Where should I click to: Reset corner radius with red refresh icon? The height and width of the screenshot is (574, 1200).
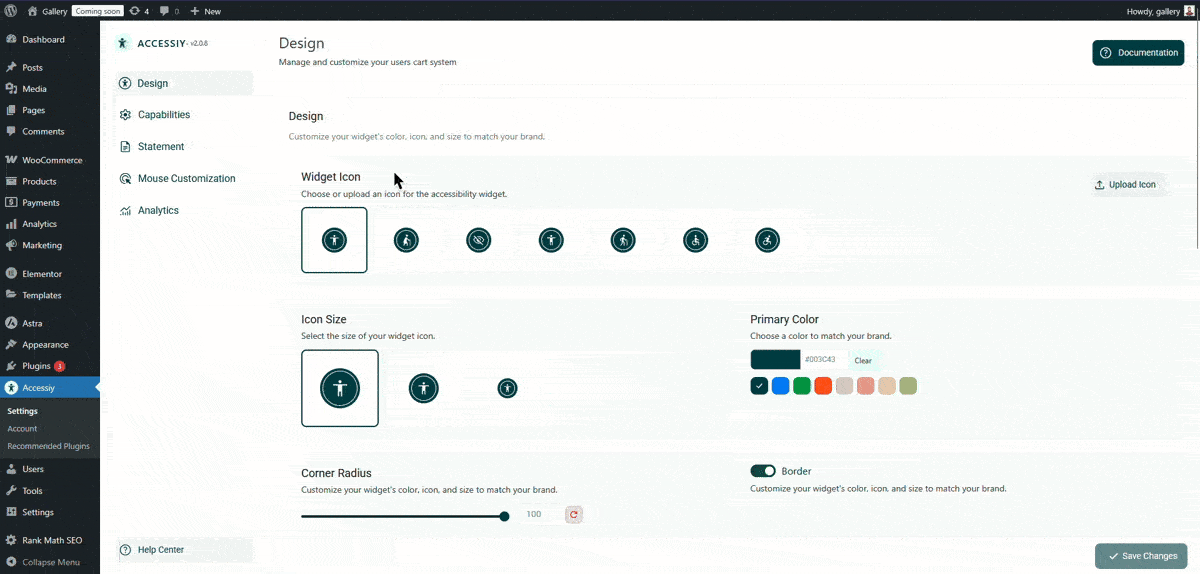click(x=574, y=515)
